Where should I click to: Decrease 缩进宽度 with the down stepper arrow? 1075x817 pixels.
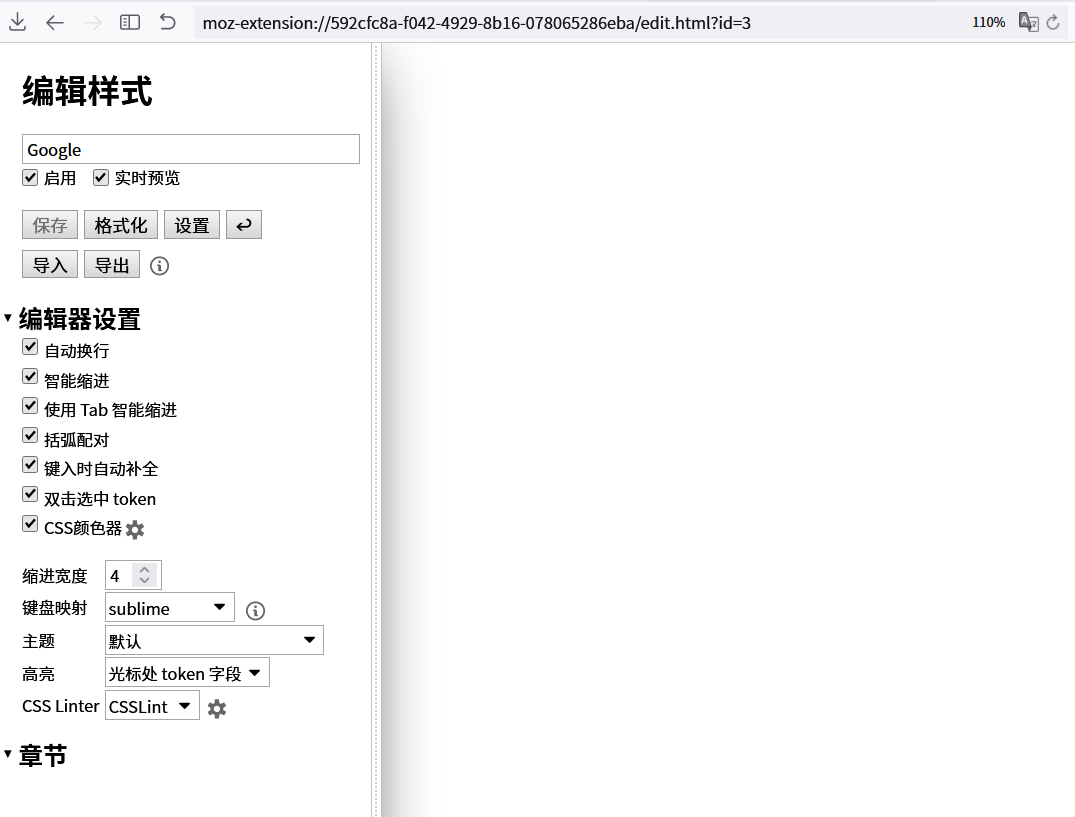coord(144,581)
